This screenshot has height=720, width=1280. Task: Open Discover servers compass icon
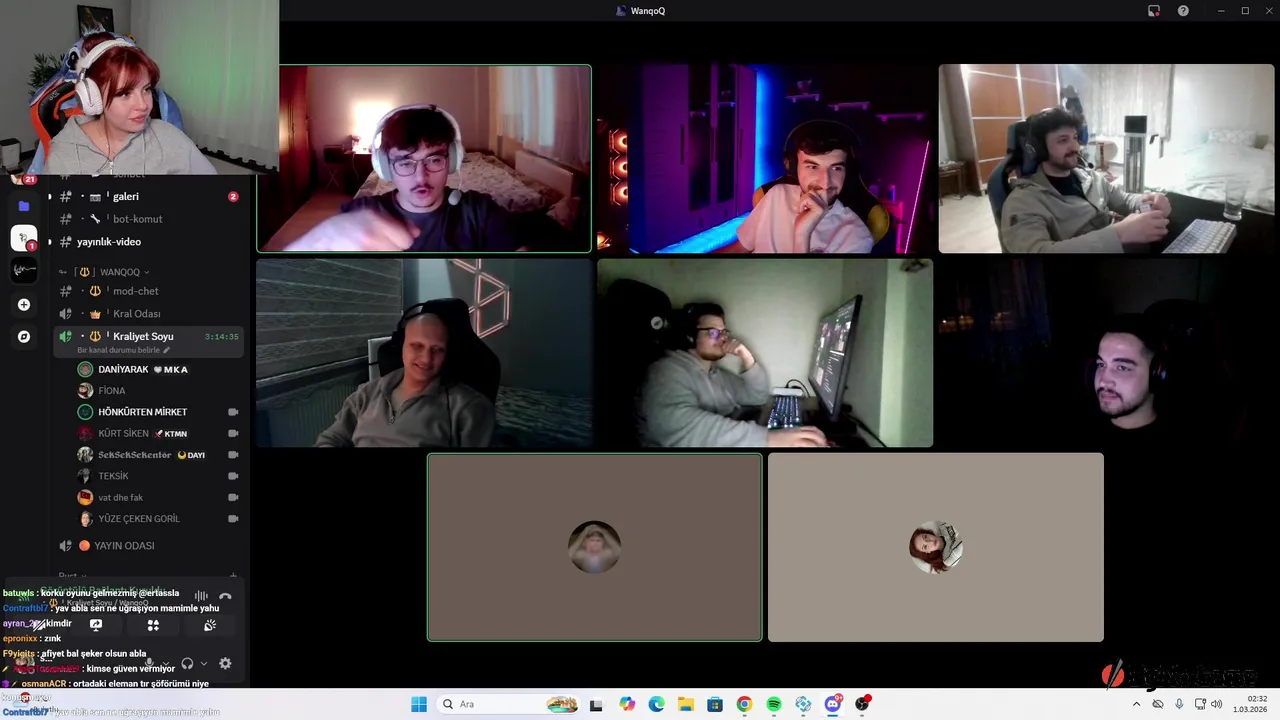pyautogui.click(x=24, y=337)
